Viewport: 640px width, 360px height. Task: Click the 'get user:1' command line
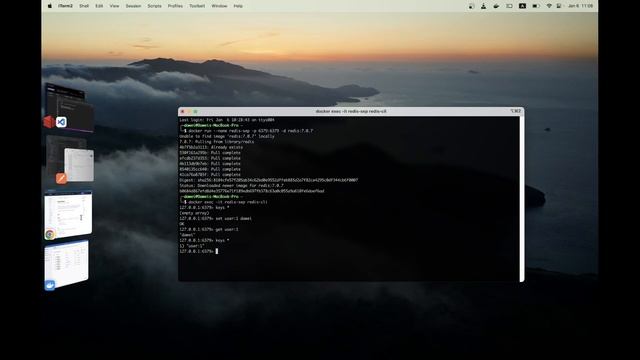pyautogui.click(x=209, y=229)
